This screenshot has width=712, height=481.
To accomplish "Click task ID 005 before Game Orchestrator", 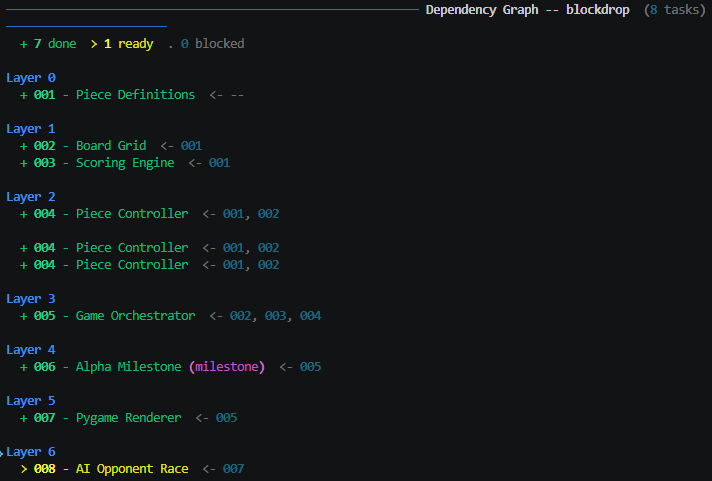I will (x=44, y=316).
